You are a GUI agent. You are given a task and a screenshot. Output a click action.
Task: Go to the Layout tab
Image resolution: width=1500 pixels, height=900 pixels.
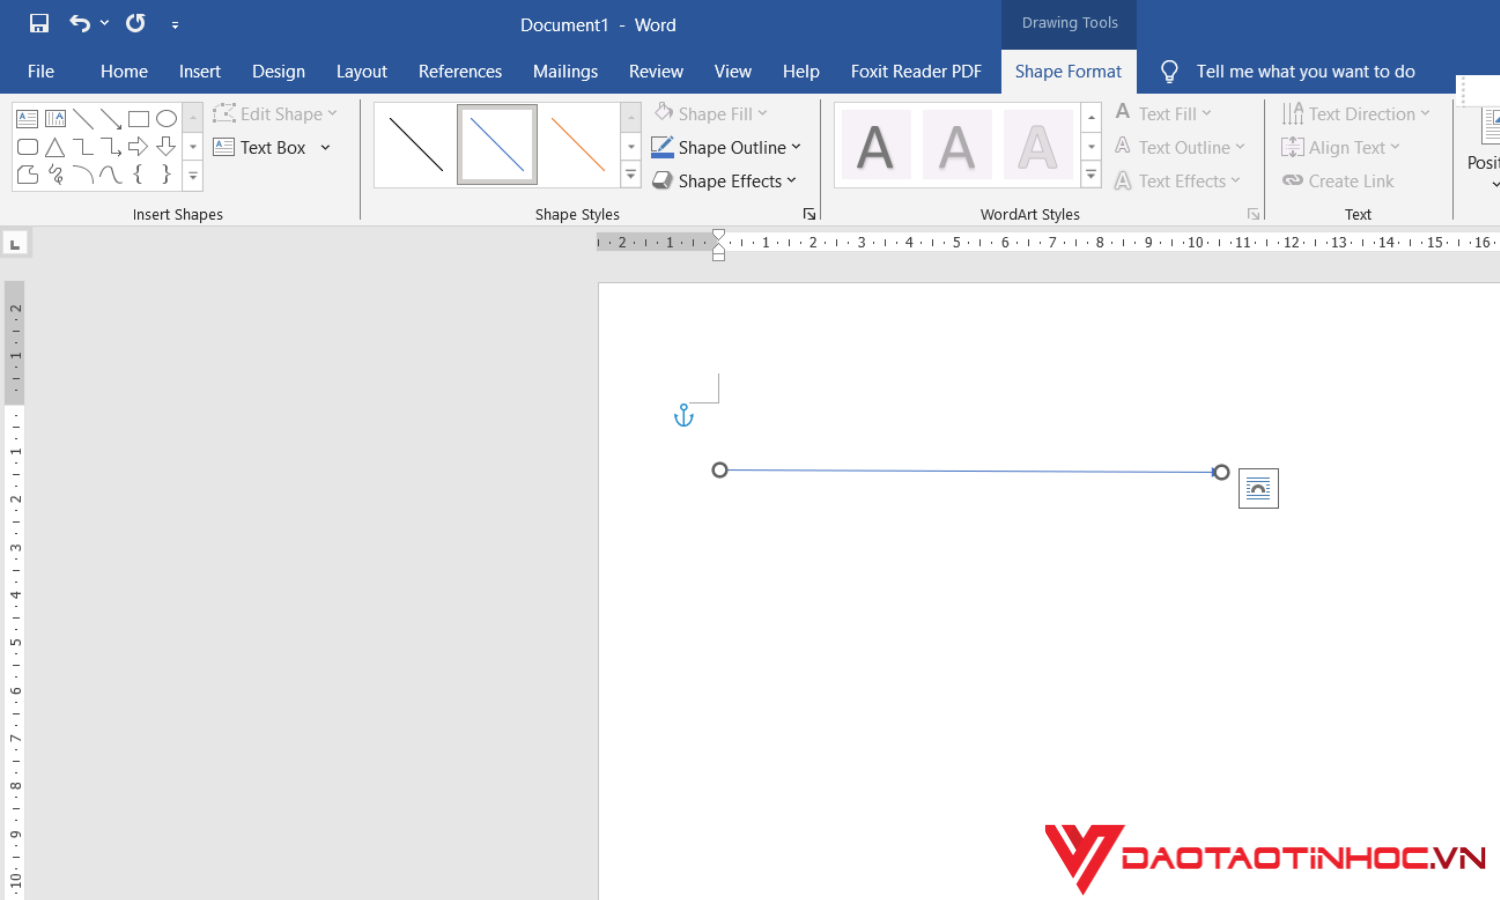[x=361, y=71]
